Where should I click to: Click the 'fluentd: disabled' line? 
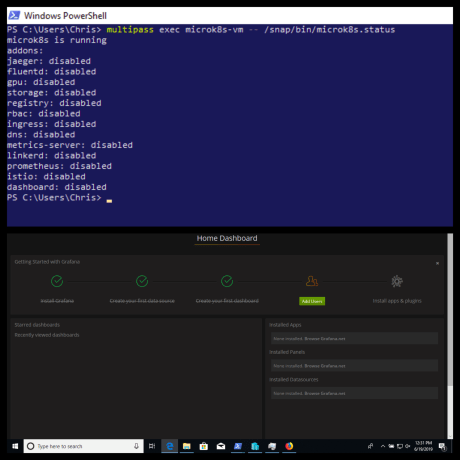point(52,72)
